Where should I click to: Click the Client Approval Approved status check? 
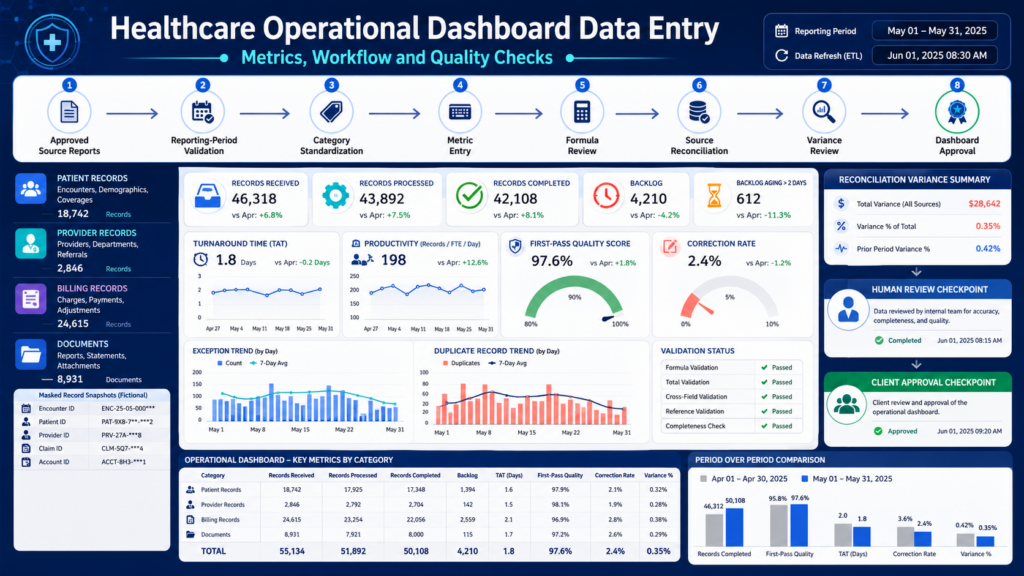[x=878, y=431]
